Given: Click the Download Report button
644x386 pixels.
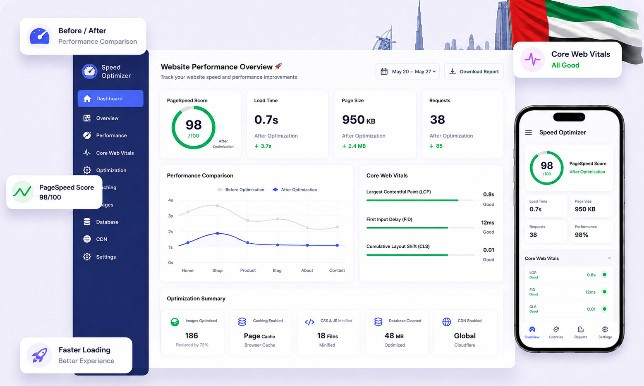Looking at the screenshot, I should (474, 71).
